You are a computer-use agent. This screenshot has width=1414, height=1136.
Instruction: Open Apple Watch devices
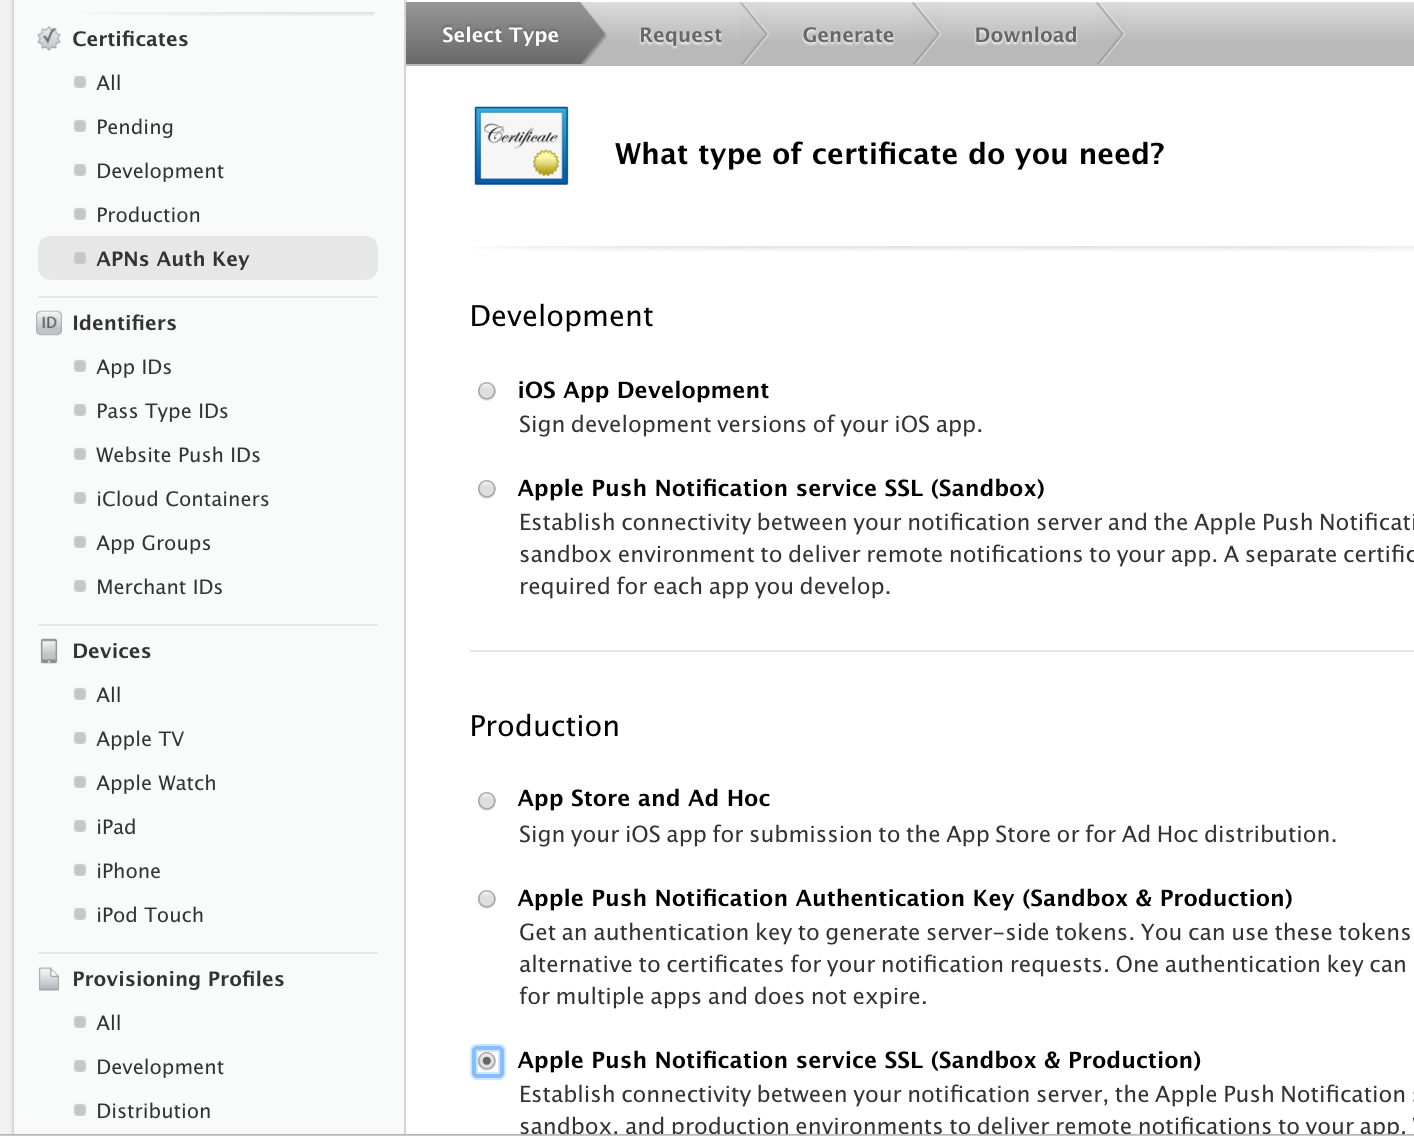156,783
